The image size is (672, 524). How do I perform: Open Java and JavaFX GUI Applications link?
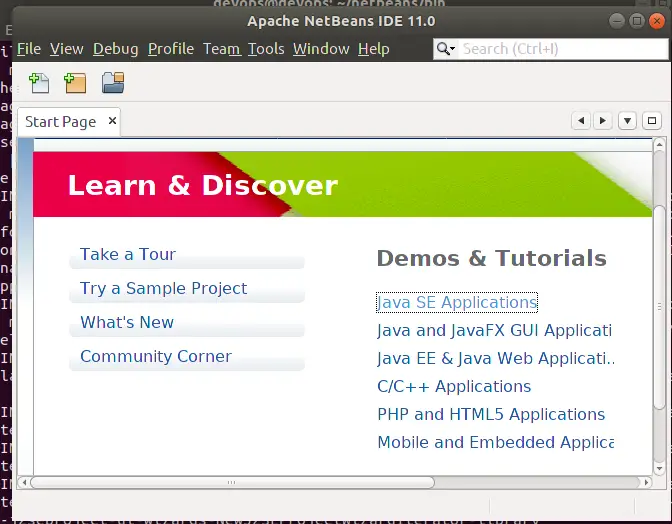[494, 330]
